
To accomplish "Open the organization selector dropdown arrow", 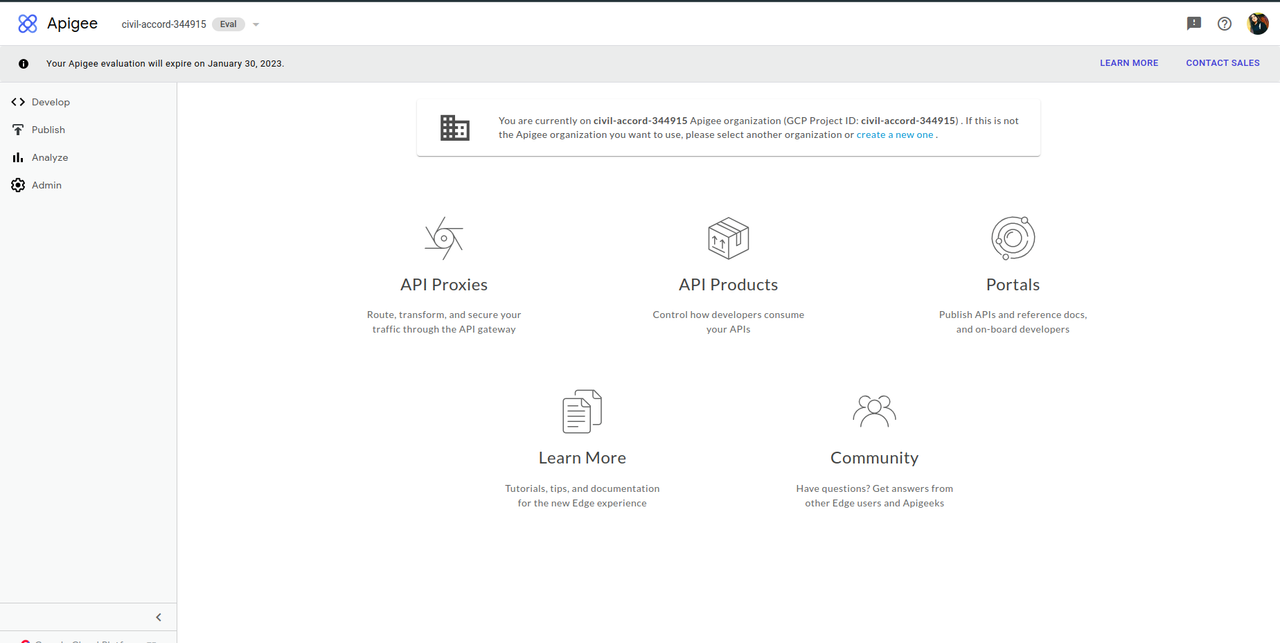I will (x=256, y=24).
